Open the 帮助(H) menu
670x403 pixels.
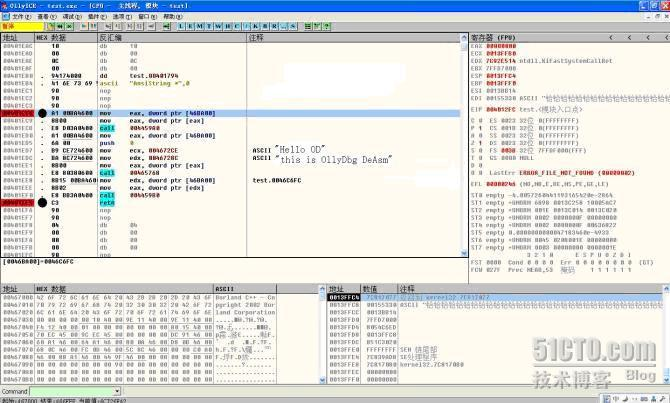(172, 16)
